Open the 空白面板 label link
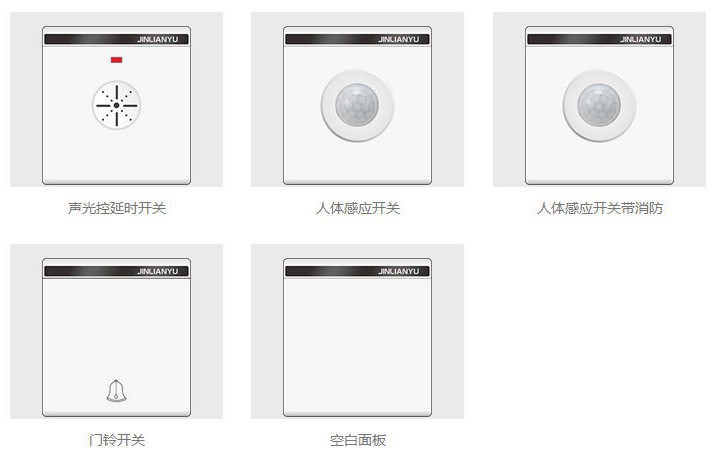Screen dimensions: 720x465 point(358,440)
